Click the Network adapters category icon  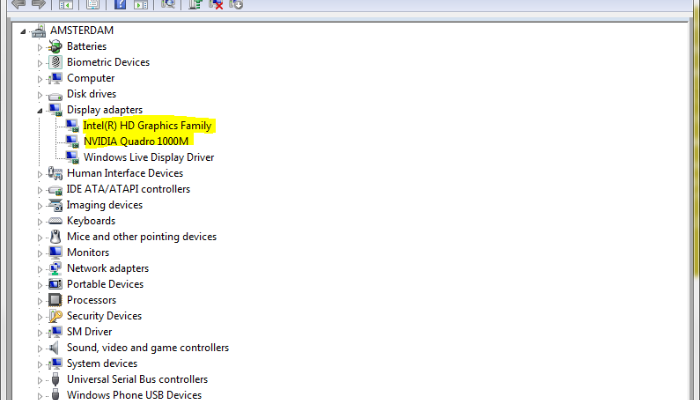click(x=56, y=268)
